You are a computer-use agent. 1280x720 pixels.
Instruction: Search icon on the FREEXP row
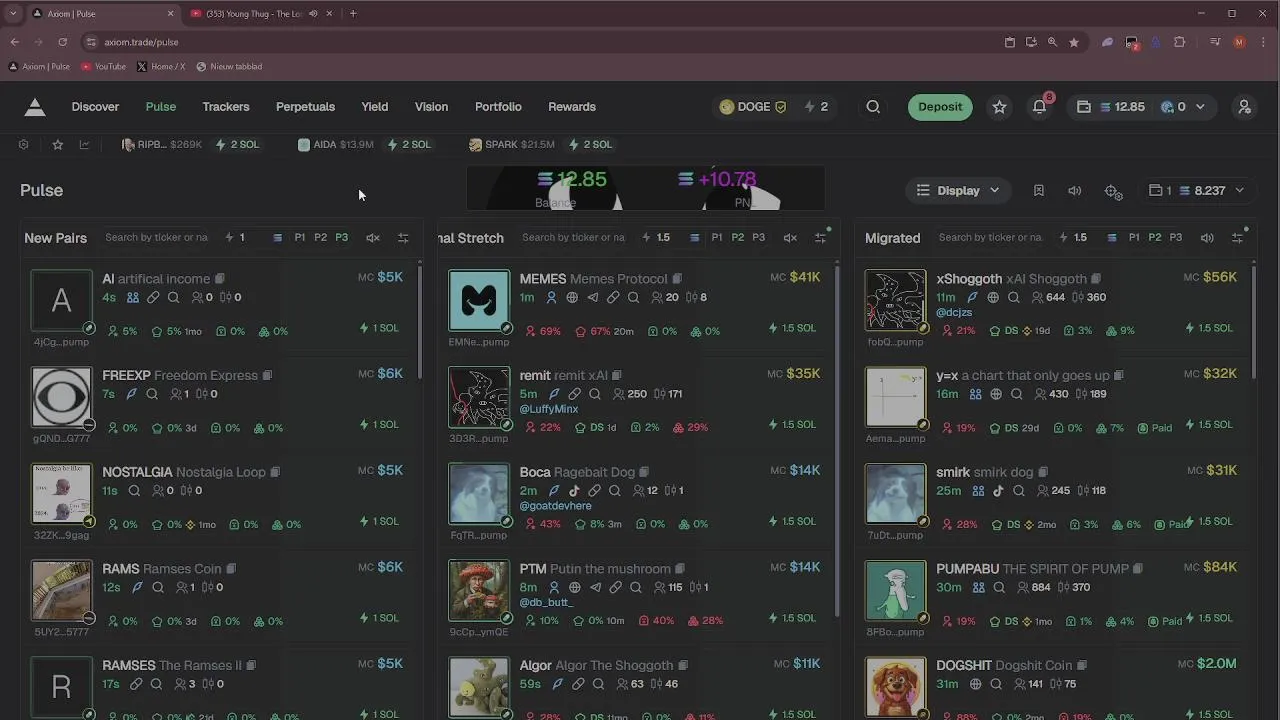152,394
